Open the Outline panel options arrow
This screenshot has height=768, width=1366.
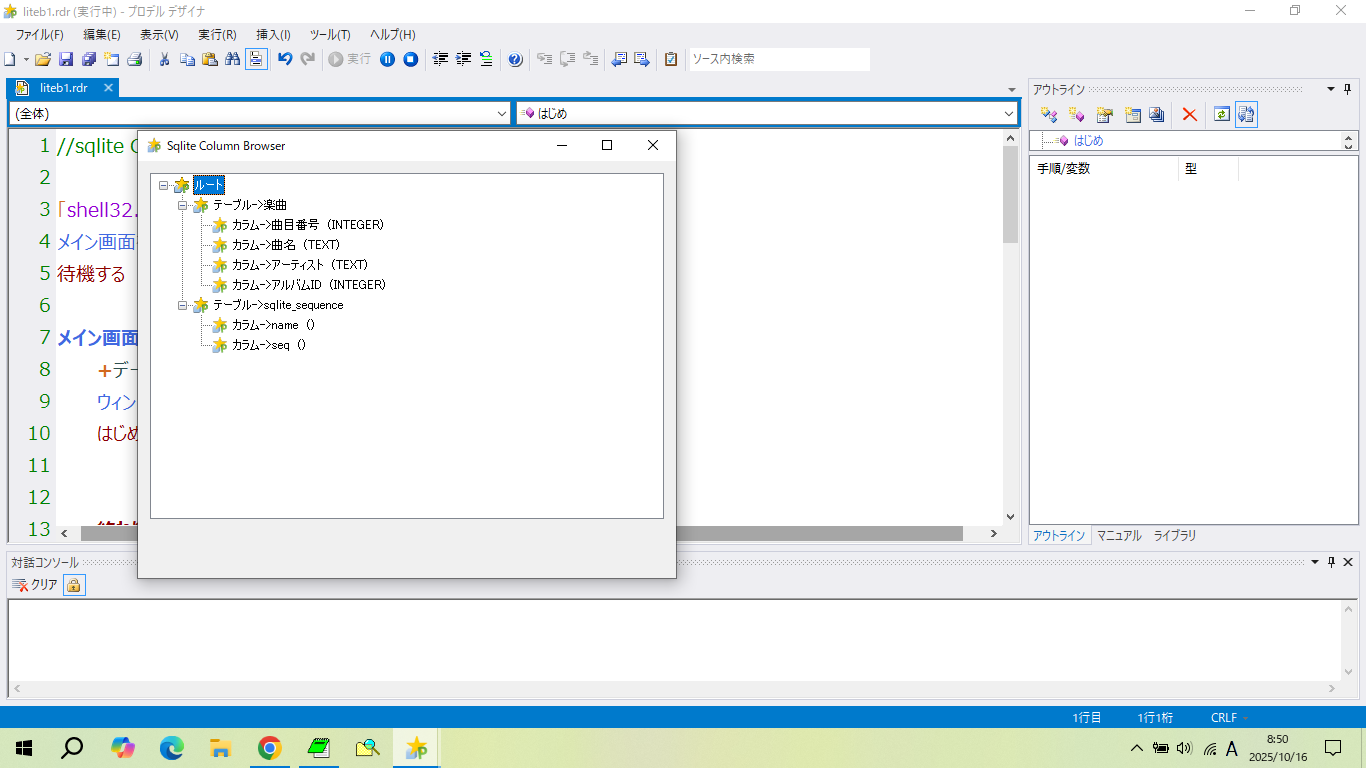point(1331,89)
